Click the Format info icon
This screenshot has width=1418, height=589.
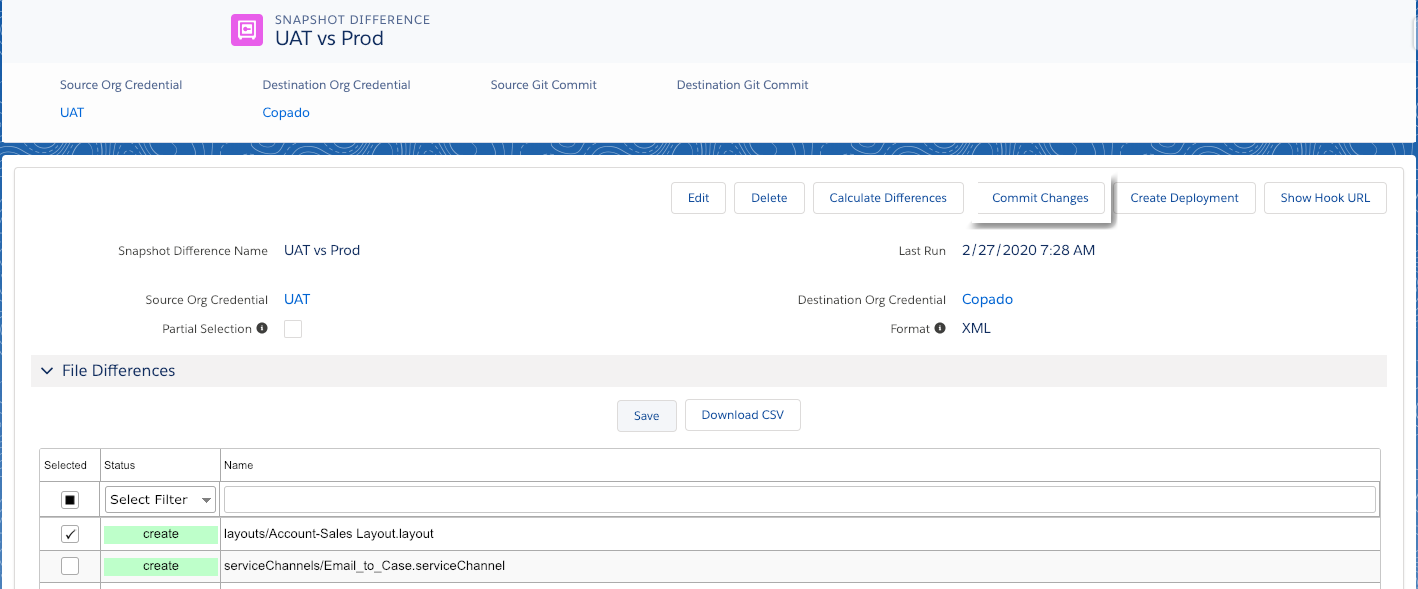tap(940, 328)
